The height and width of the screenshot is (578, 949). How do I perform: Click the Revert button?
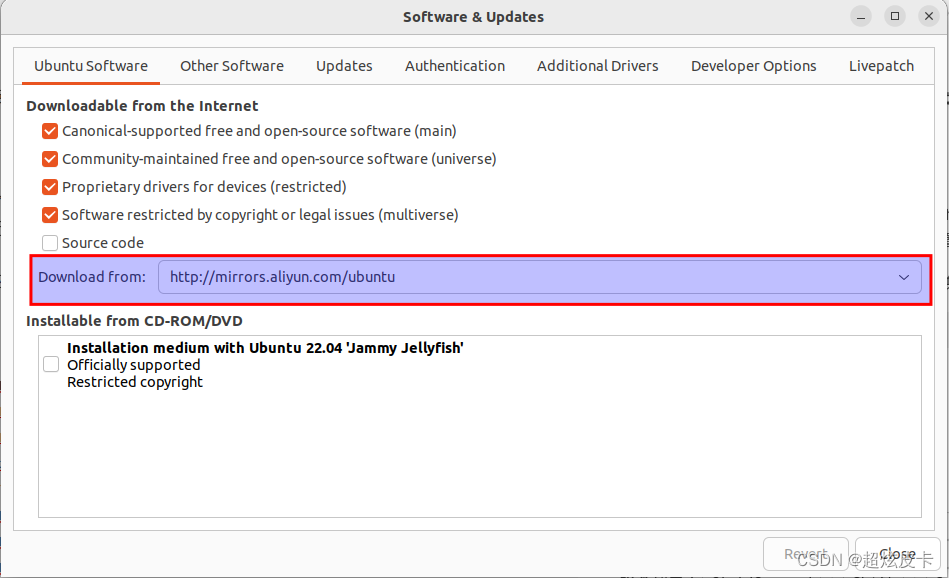click(806, 554)
